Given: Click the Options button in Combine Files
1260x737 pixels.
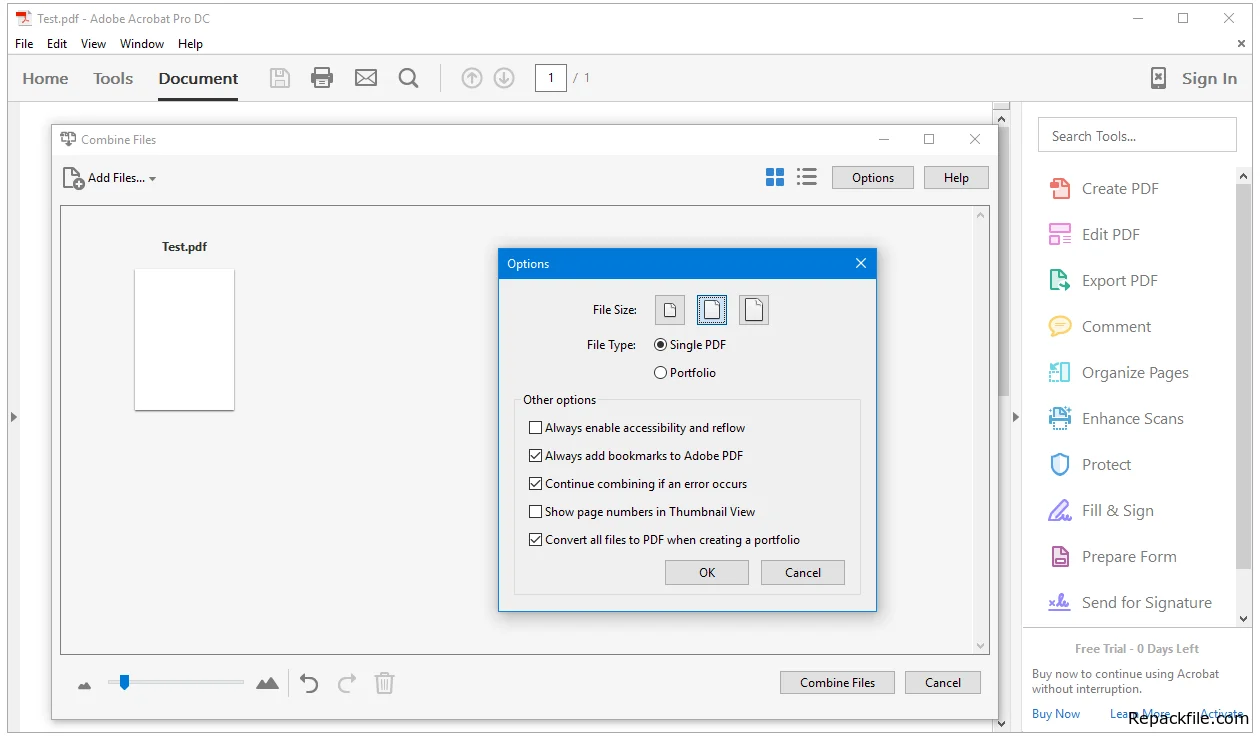Looking at the screenshot, I should (x=873, y=177).
